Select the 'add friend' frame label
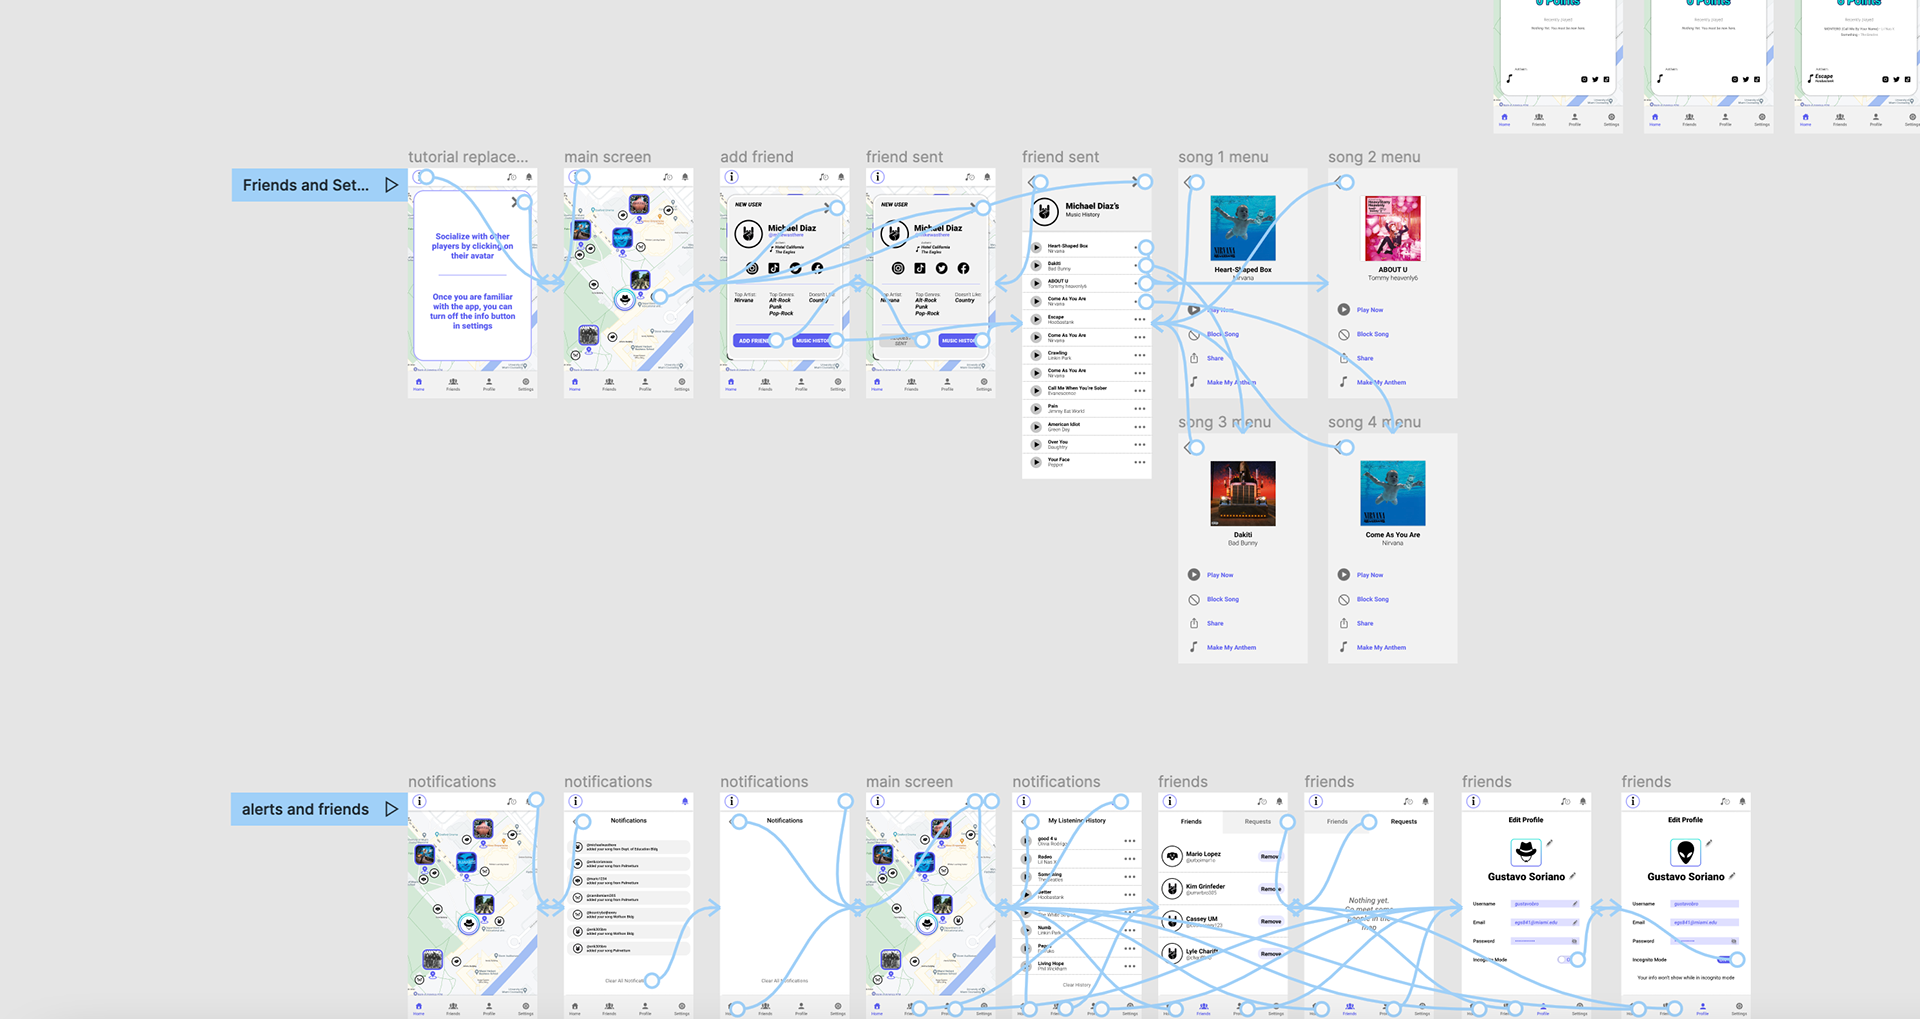This screenshot has width=1920, height=1019. [757, 157]
